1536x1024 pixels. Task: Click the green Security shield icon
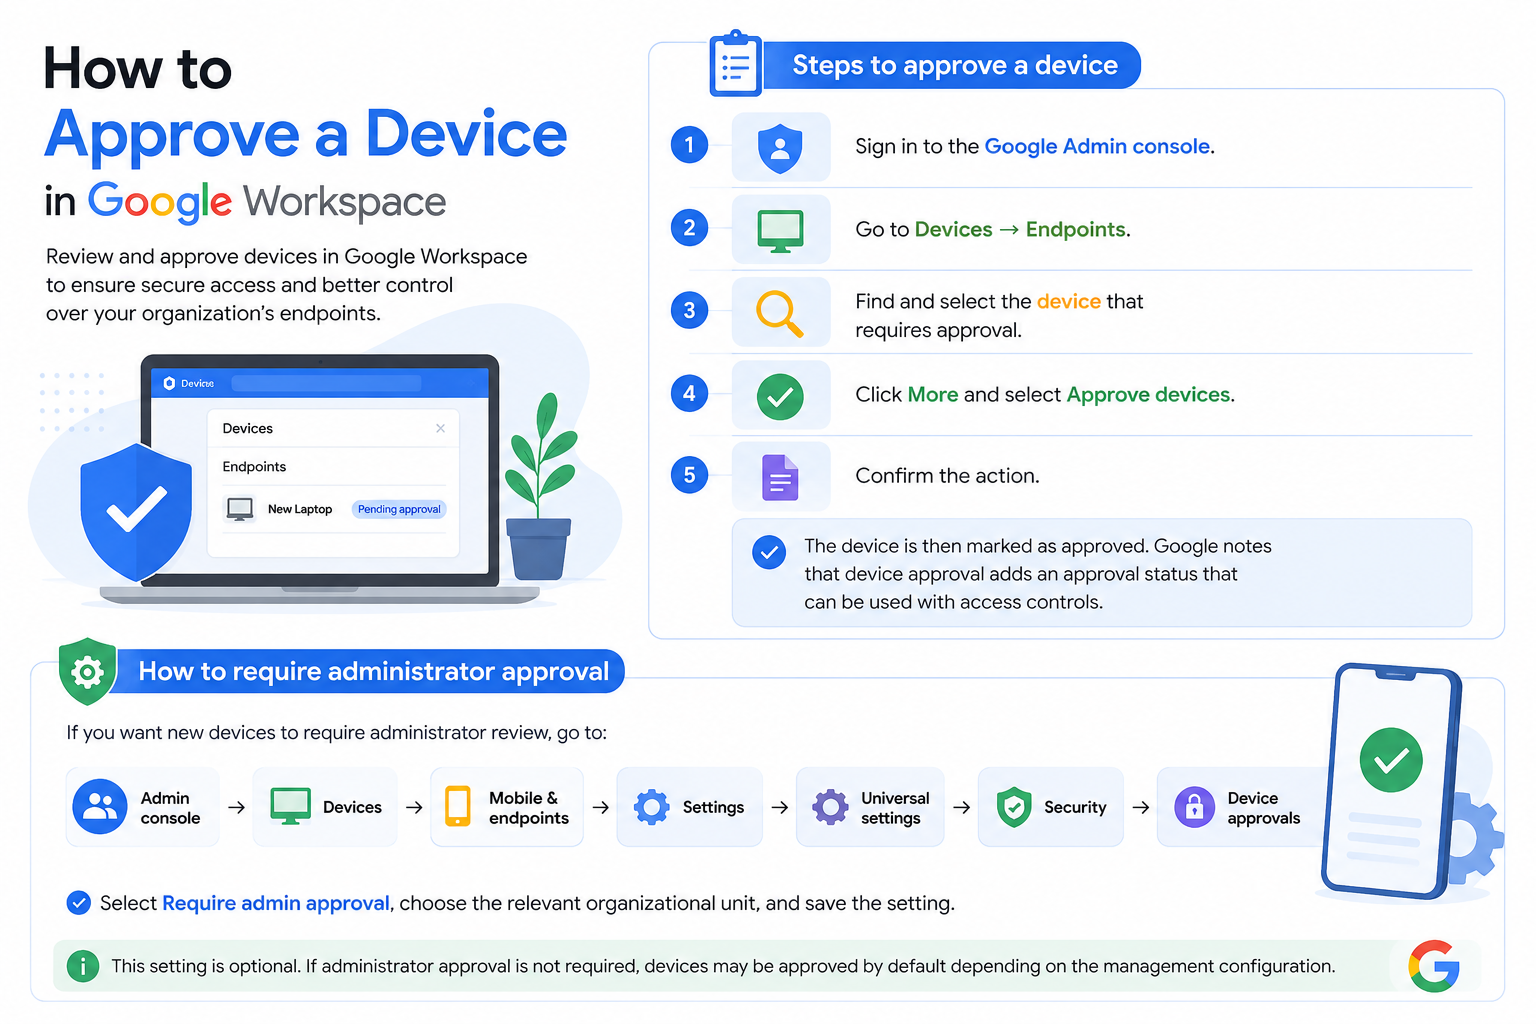(1014, 807)
